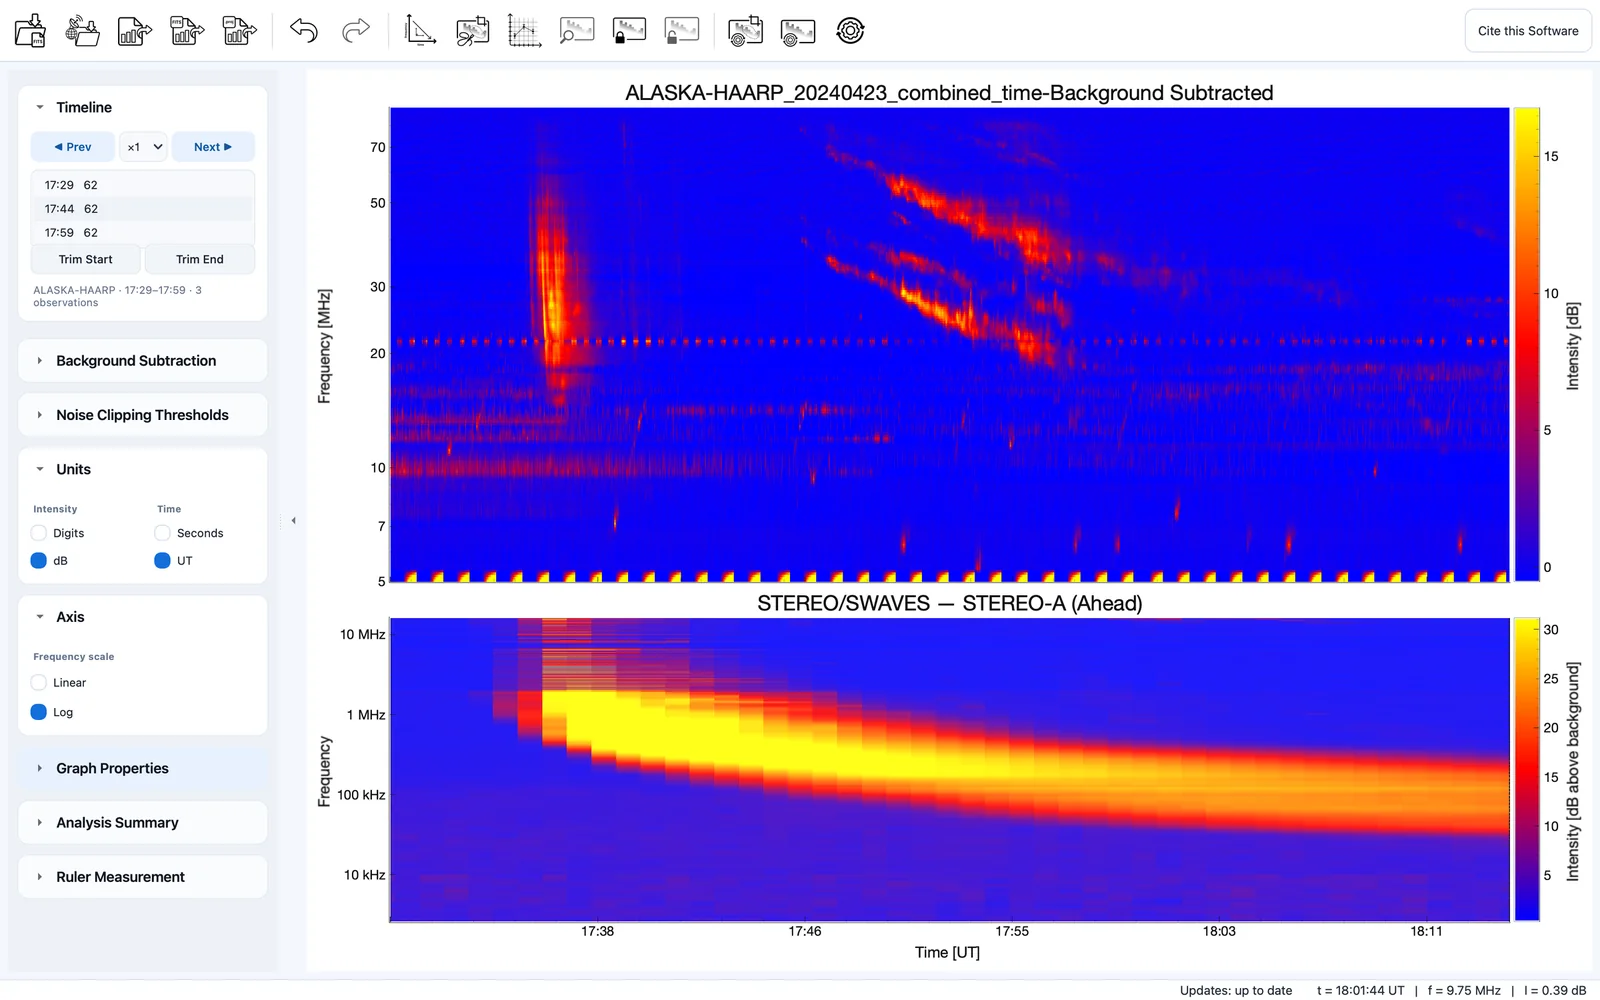Undo the last action
Viewport: 1600px width, 1000px height.
(x=304, y=31)
